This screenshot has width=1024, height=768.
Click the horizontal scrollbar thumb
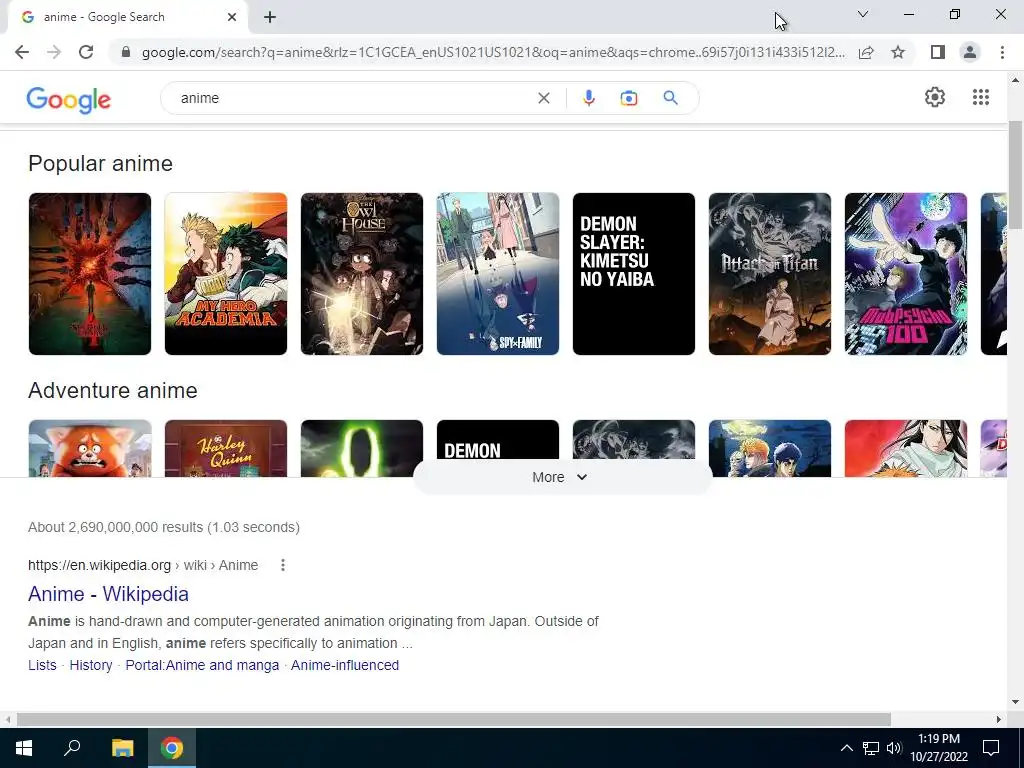click(454, 719)
